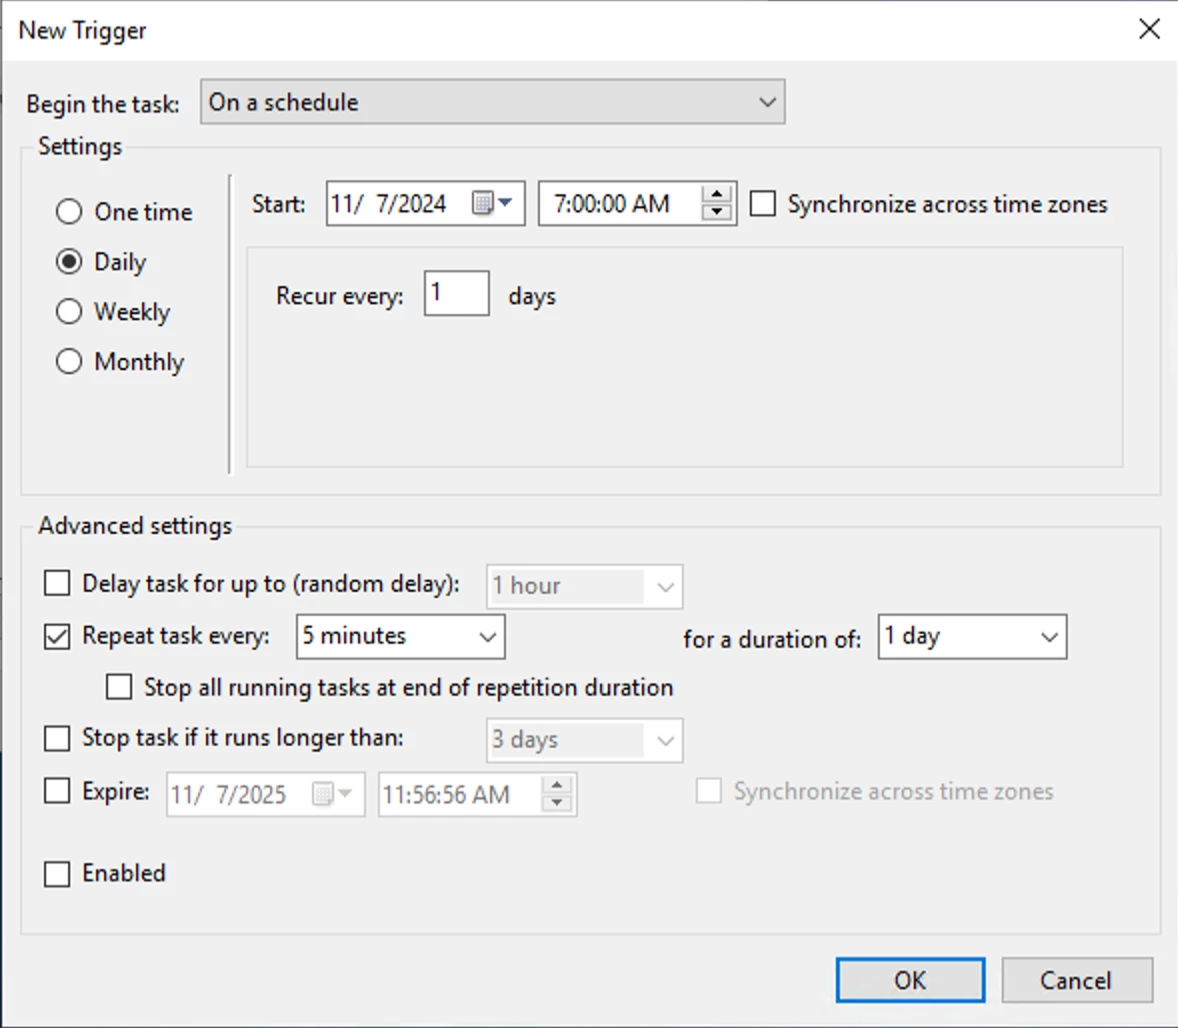This screenshot has width=1178, height=1028.
Task: Cancel the New Trigger dialog
Action: point(1077,980)
